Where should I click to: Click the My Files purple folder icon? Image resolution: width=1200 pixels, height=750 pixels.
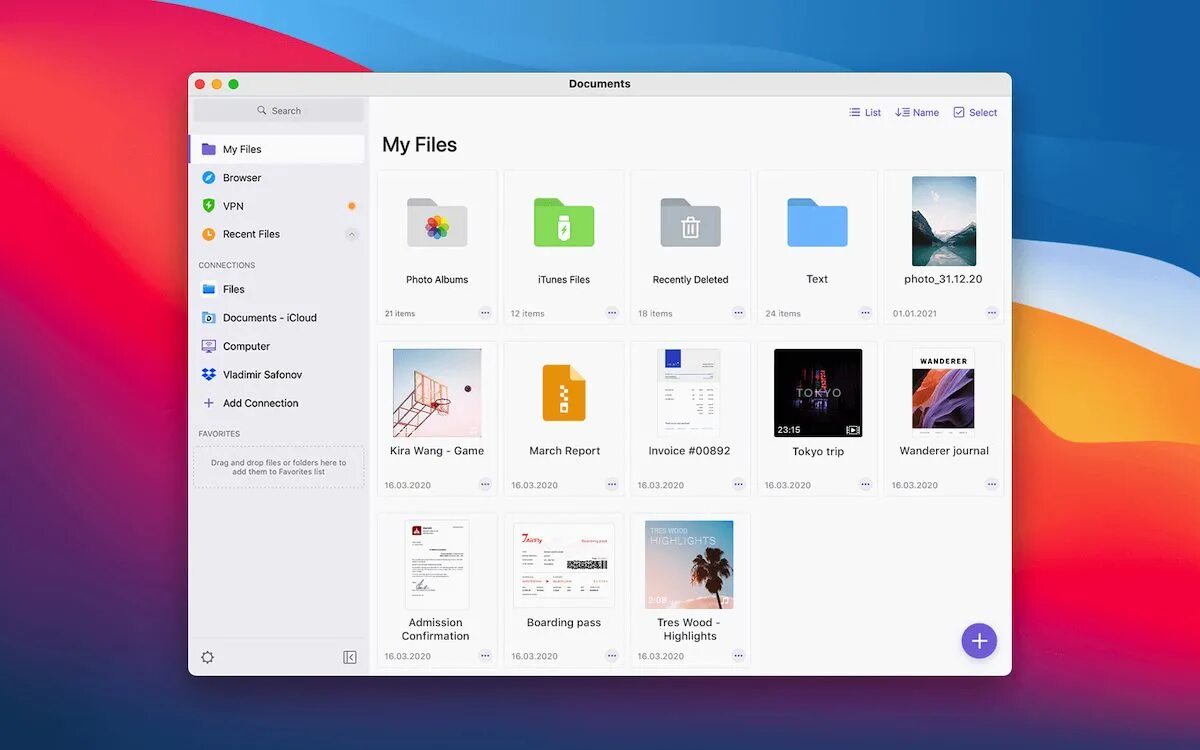point(208,149)
